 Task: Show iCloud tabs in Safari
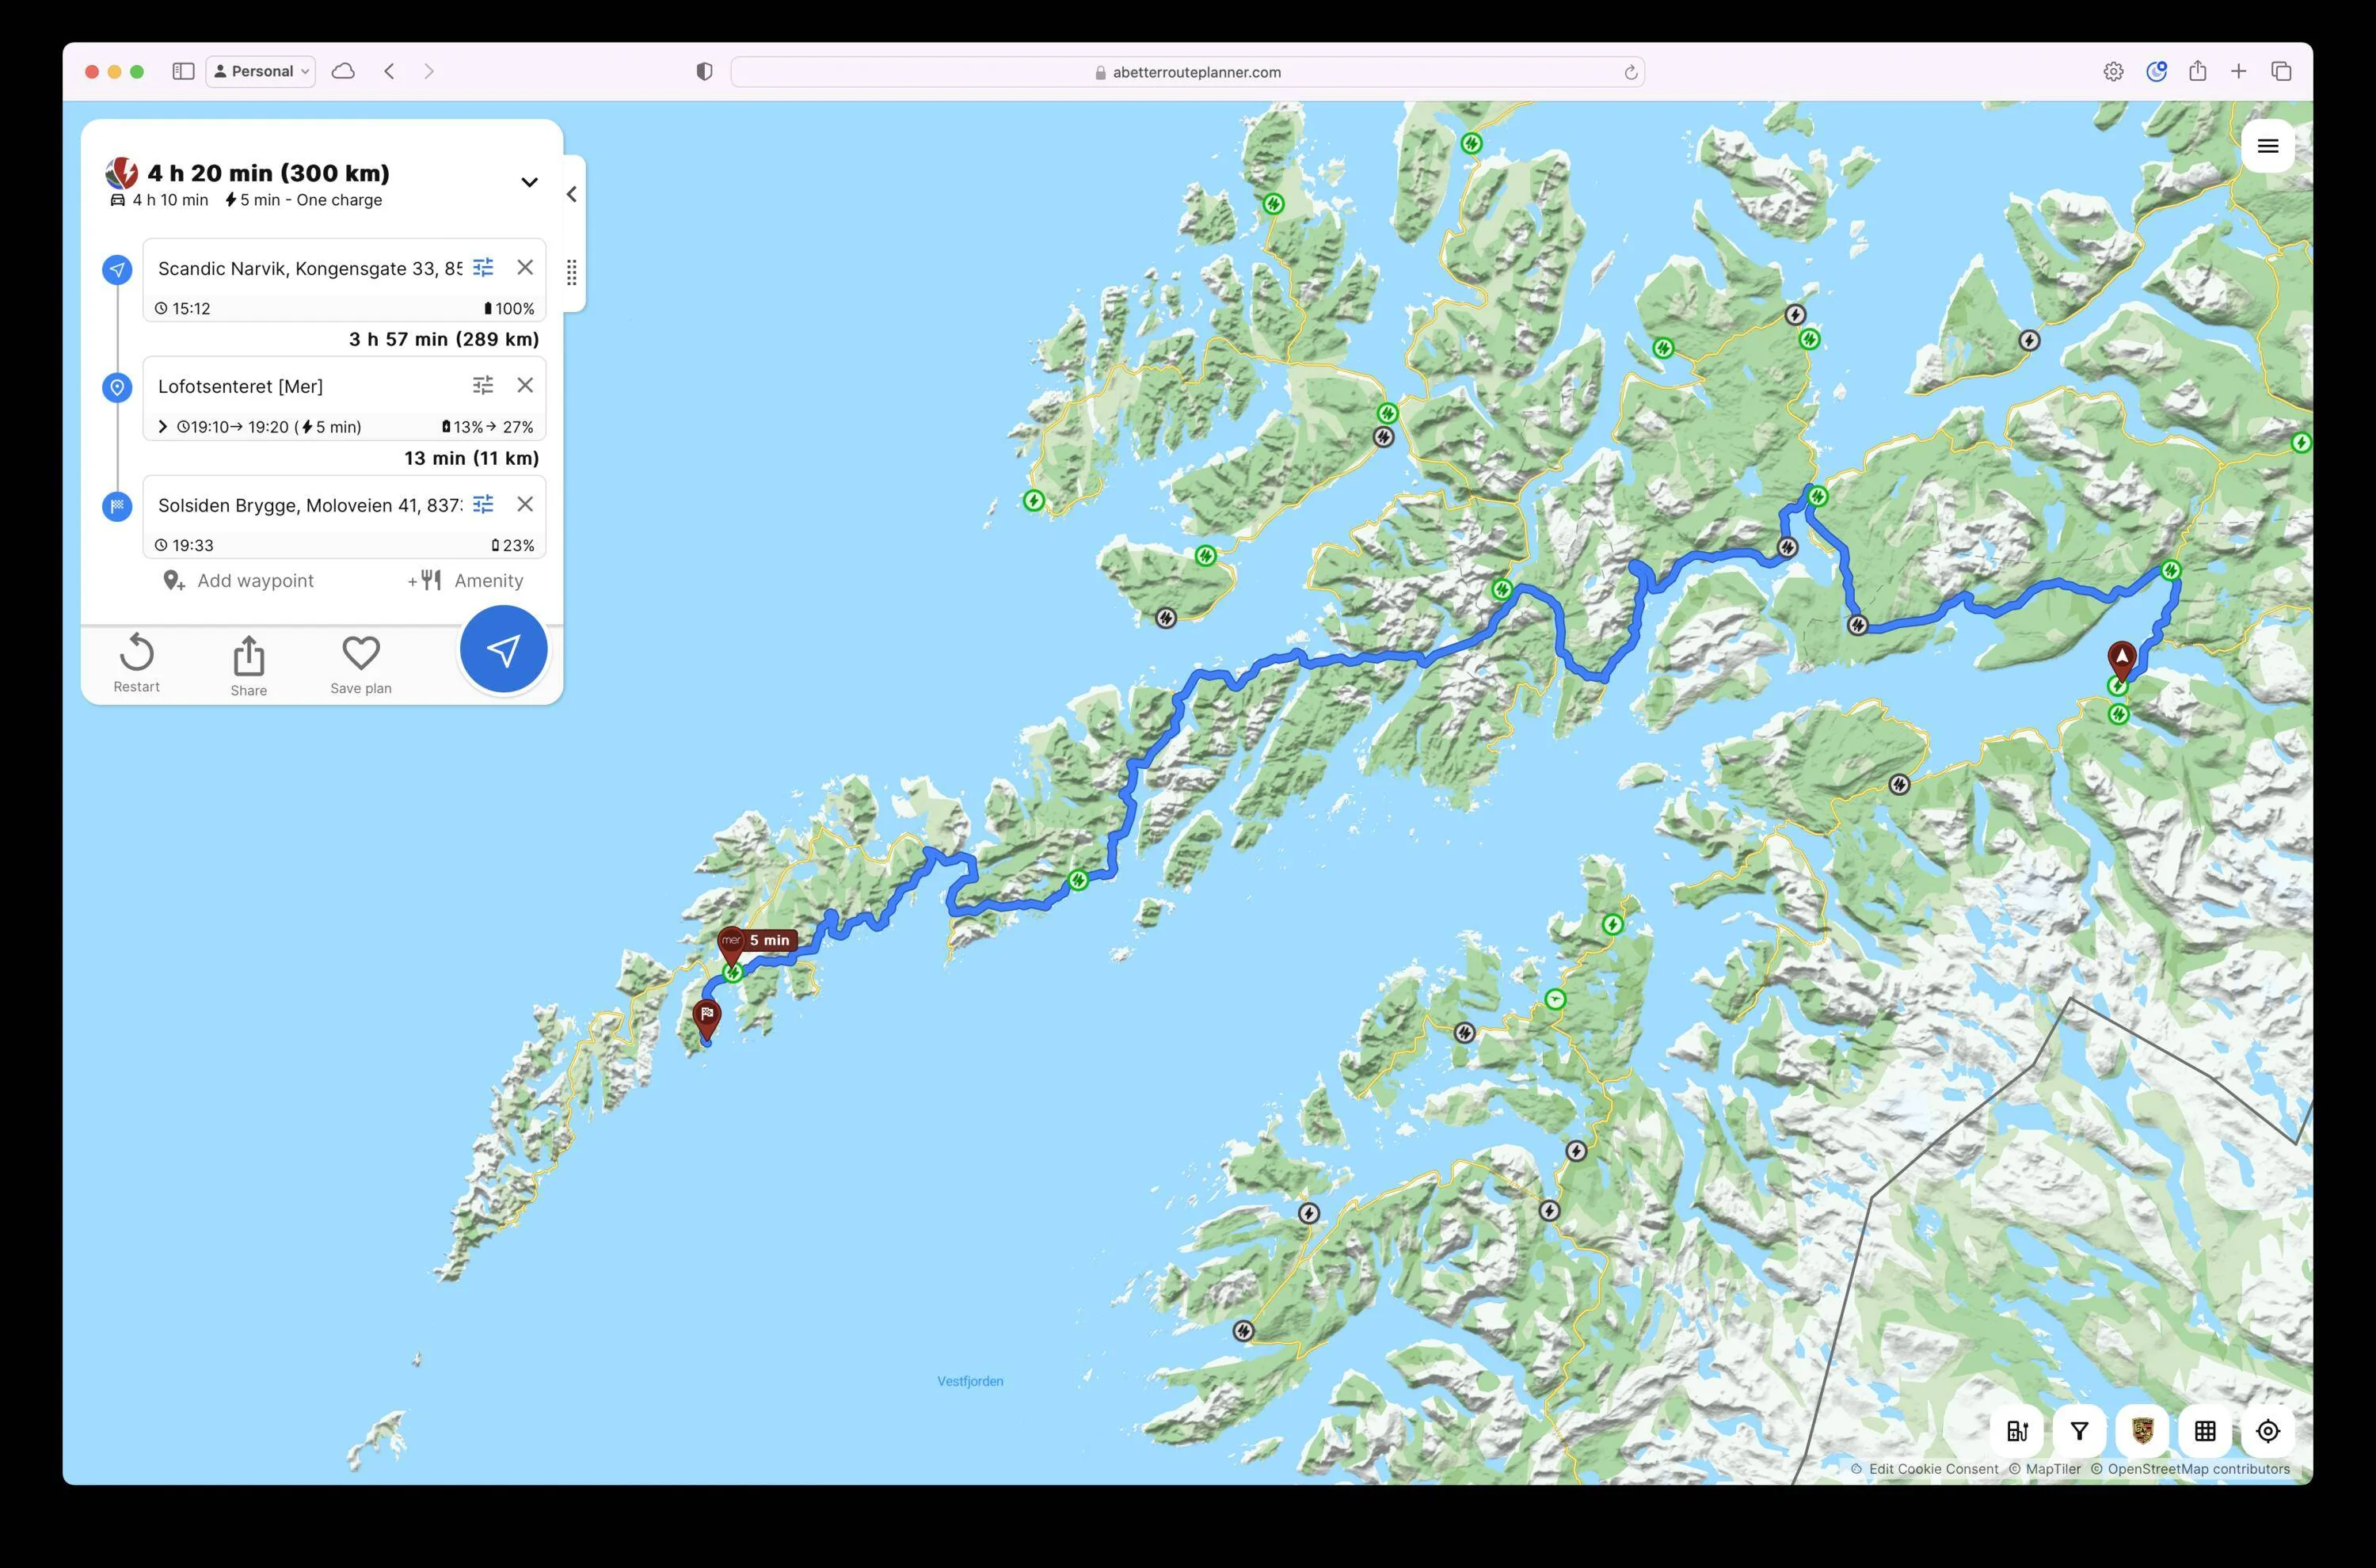pyautogui.click(x=343, y=71)
